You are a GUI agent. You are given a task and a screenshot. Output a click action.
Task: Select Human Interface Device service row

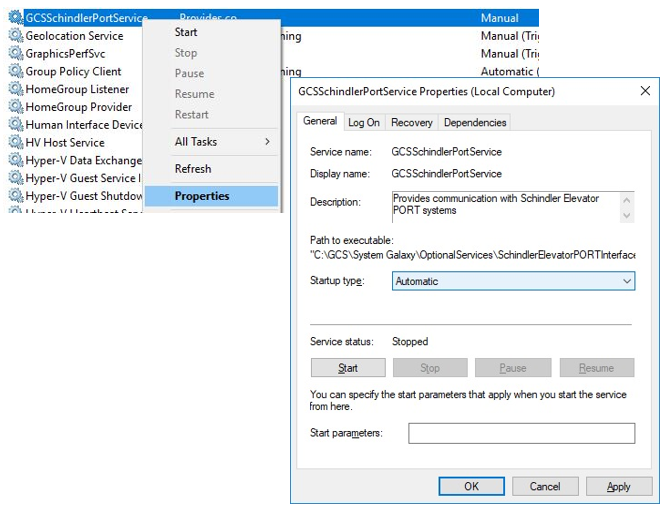84,125
